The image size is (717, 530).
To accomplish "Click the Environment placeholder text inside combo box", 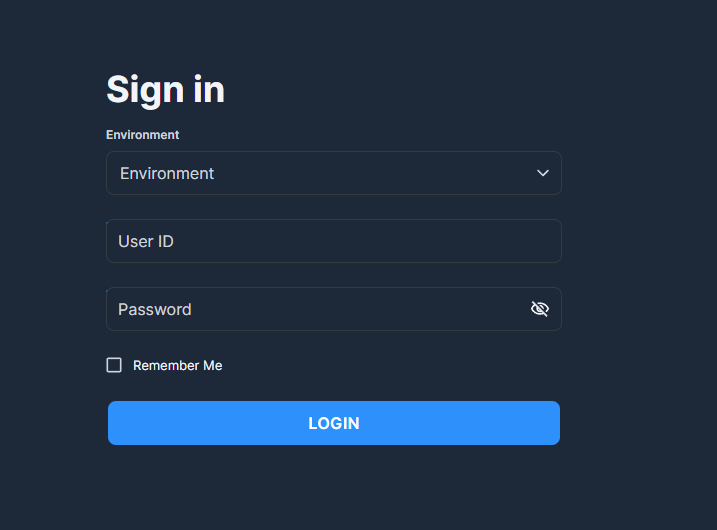I will [167, 173].
